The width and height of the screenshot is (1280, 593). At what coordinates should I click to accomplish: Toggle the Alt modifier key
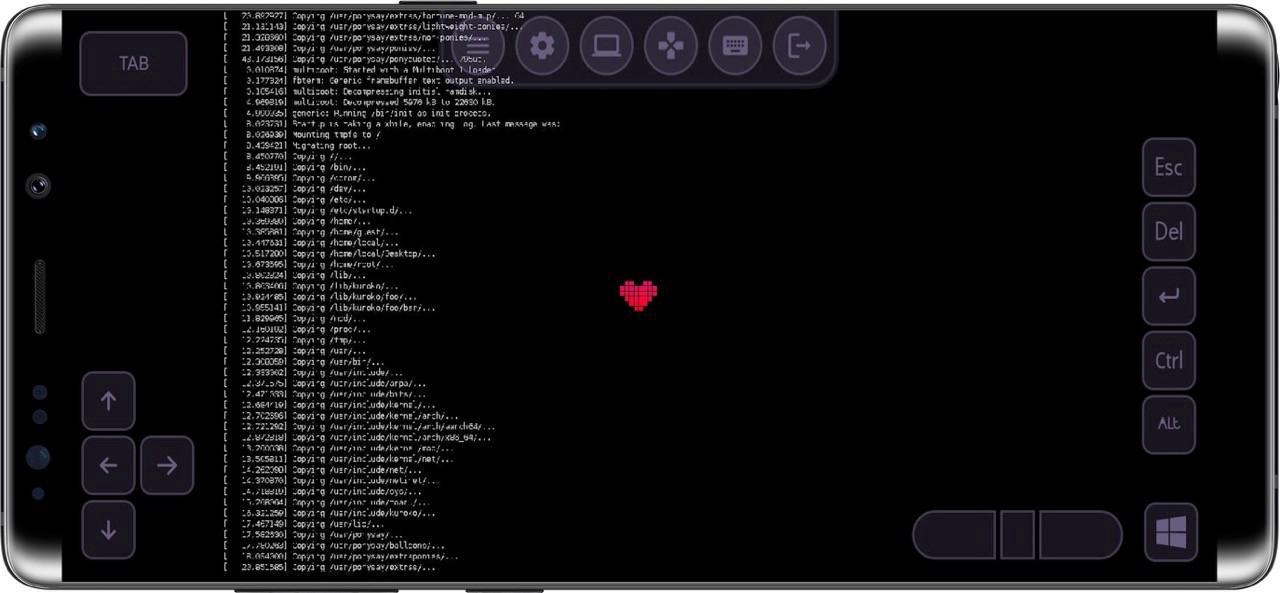(x=1168, y=423)
